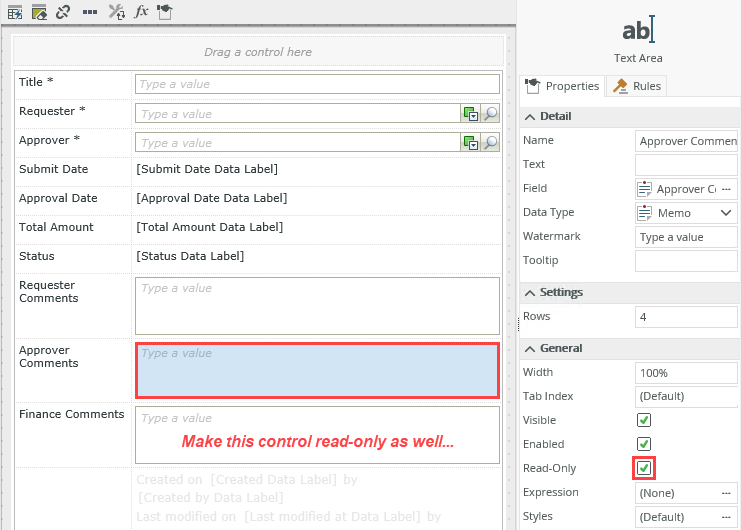The width and height of the screenshot is (741, 530).
Task: Click the Requester magnifier search icon
Action: tap(491, 114)
